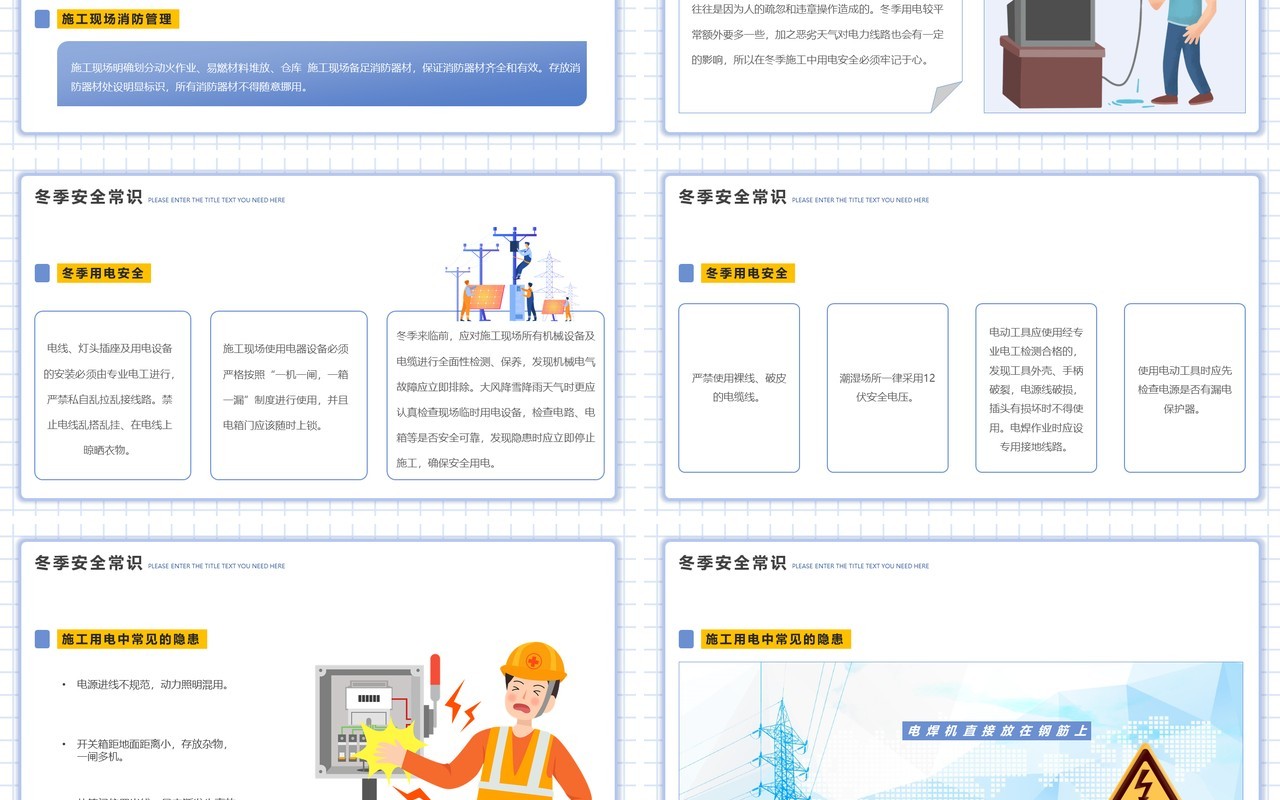
Task: Click the 电源进线不规范 bullet point
Action: [x=153, y=685]
